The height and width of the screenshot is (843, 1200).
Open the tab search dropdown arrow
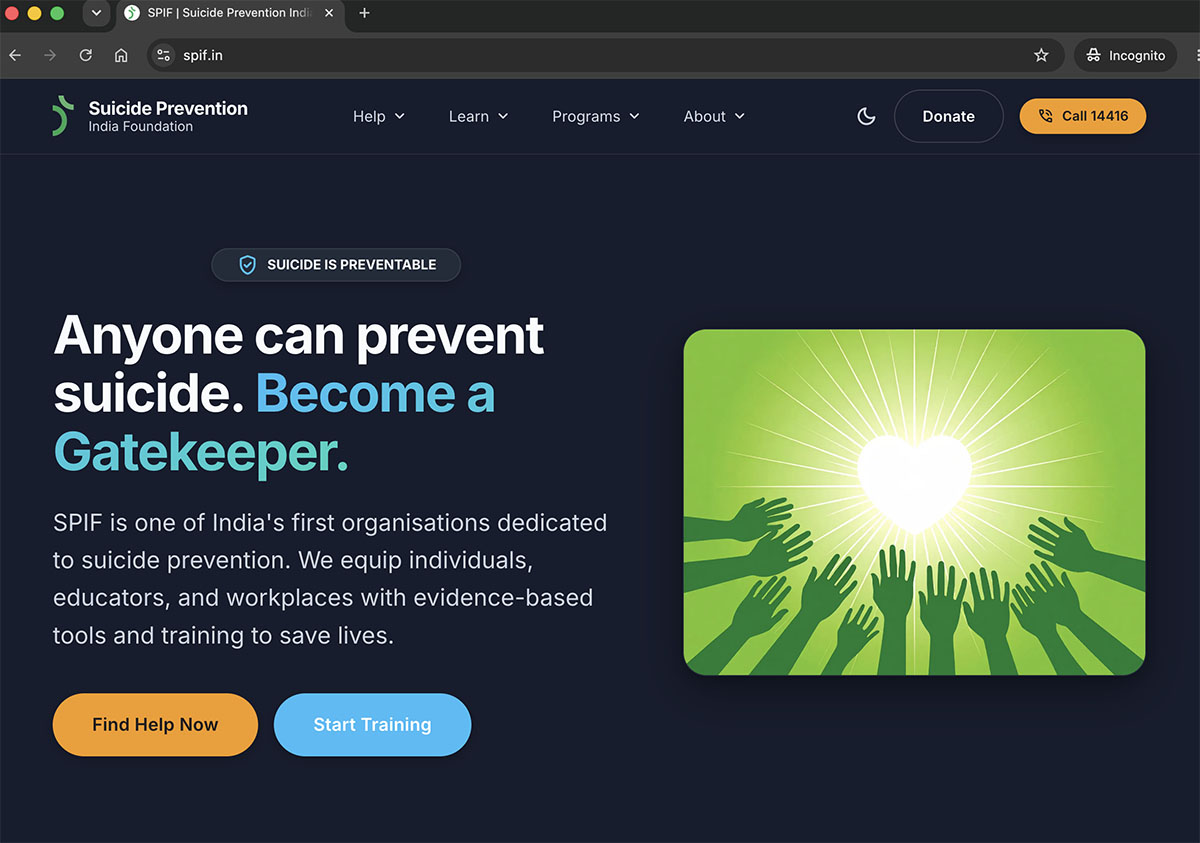point(96,13)
